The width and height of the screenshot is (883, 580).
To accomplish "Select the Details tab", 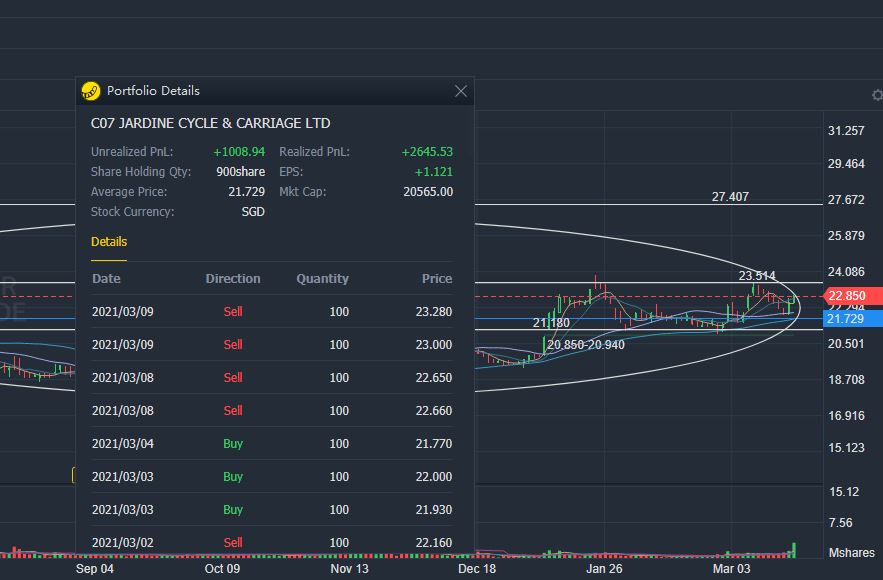I will (109, 242).
